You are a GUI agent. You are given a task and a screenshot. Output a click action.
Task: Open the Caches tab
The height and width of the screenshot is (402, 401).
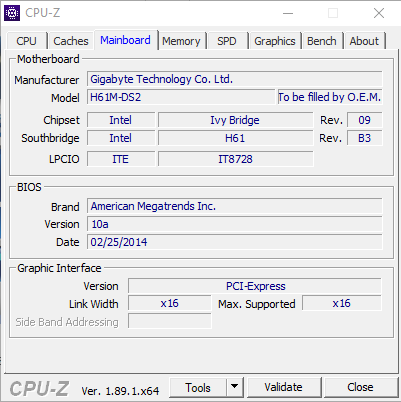(x=71, y=41)
